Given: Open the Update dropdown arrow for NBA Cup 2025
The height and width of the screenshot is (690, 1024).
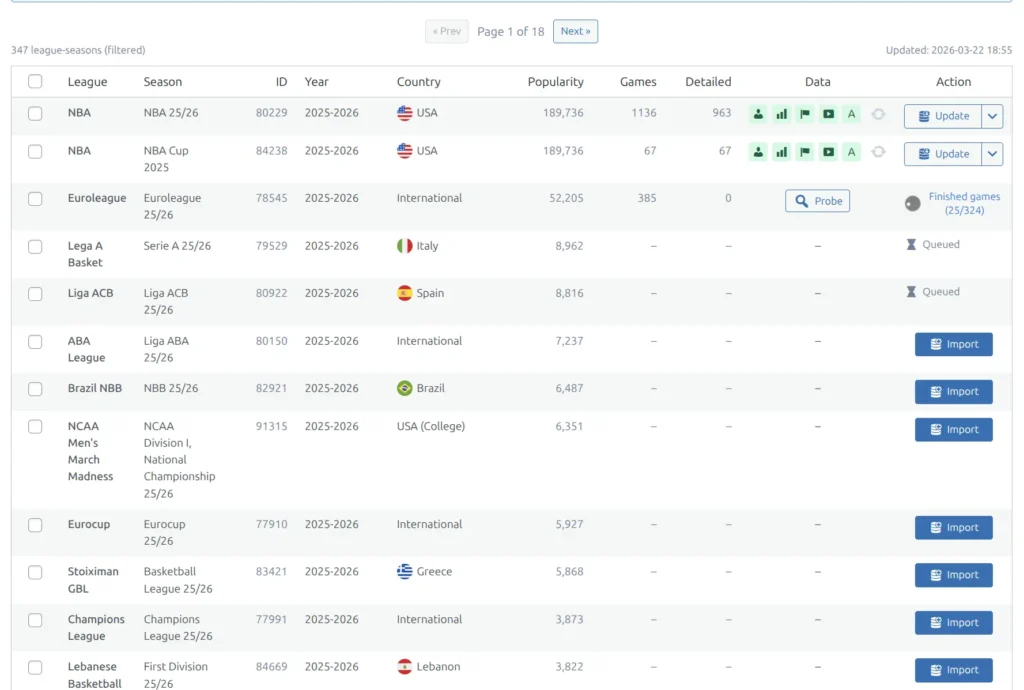Looking at the screenshot, I should 992,154.
